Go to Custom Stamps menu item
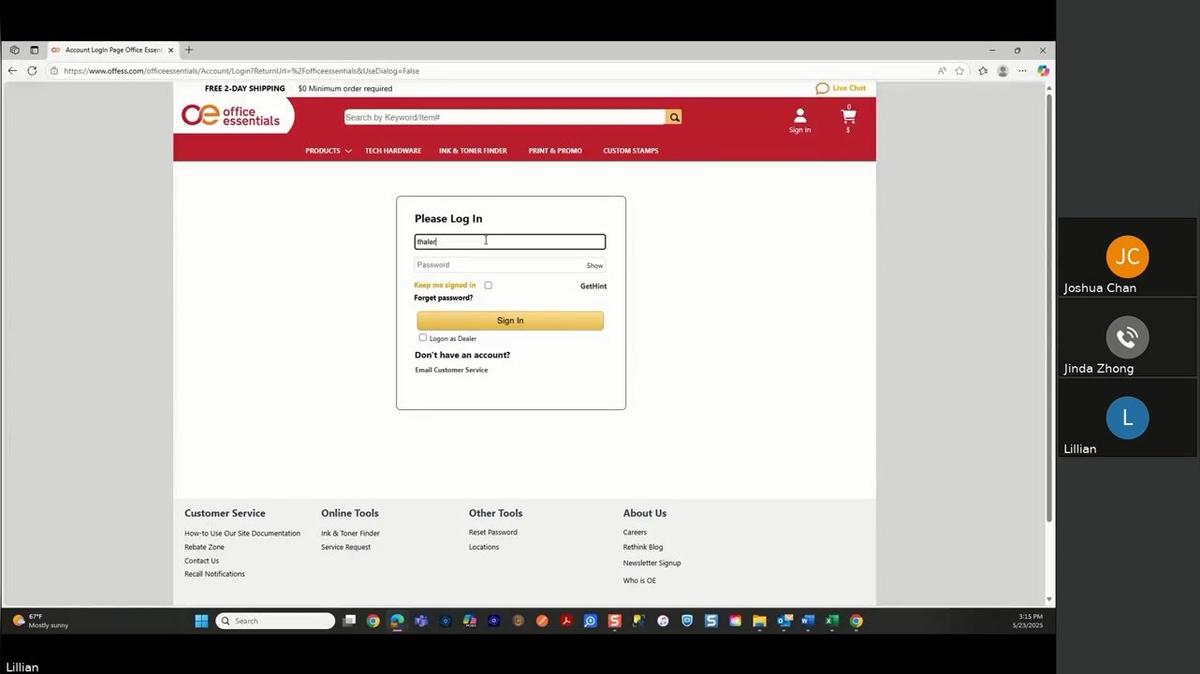Screen dimensions: 1200x674 [630, 151]
